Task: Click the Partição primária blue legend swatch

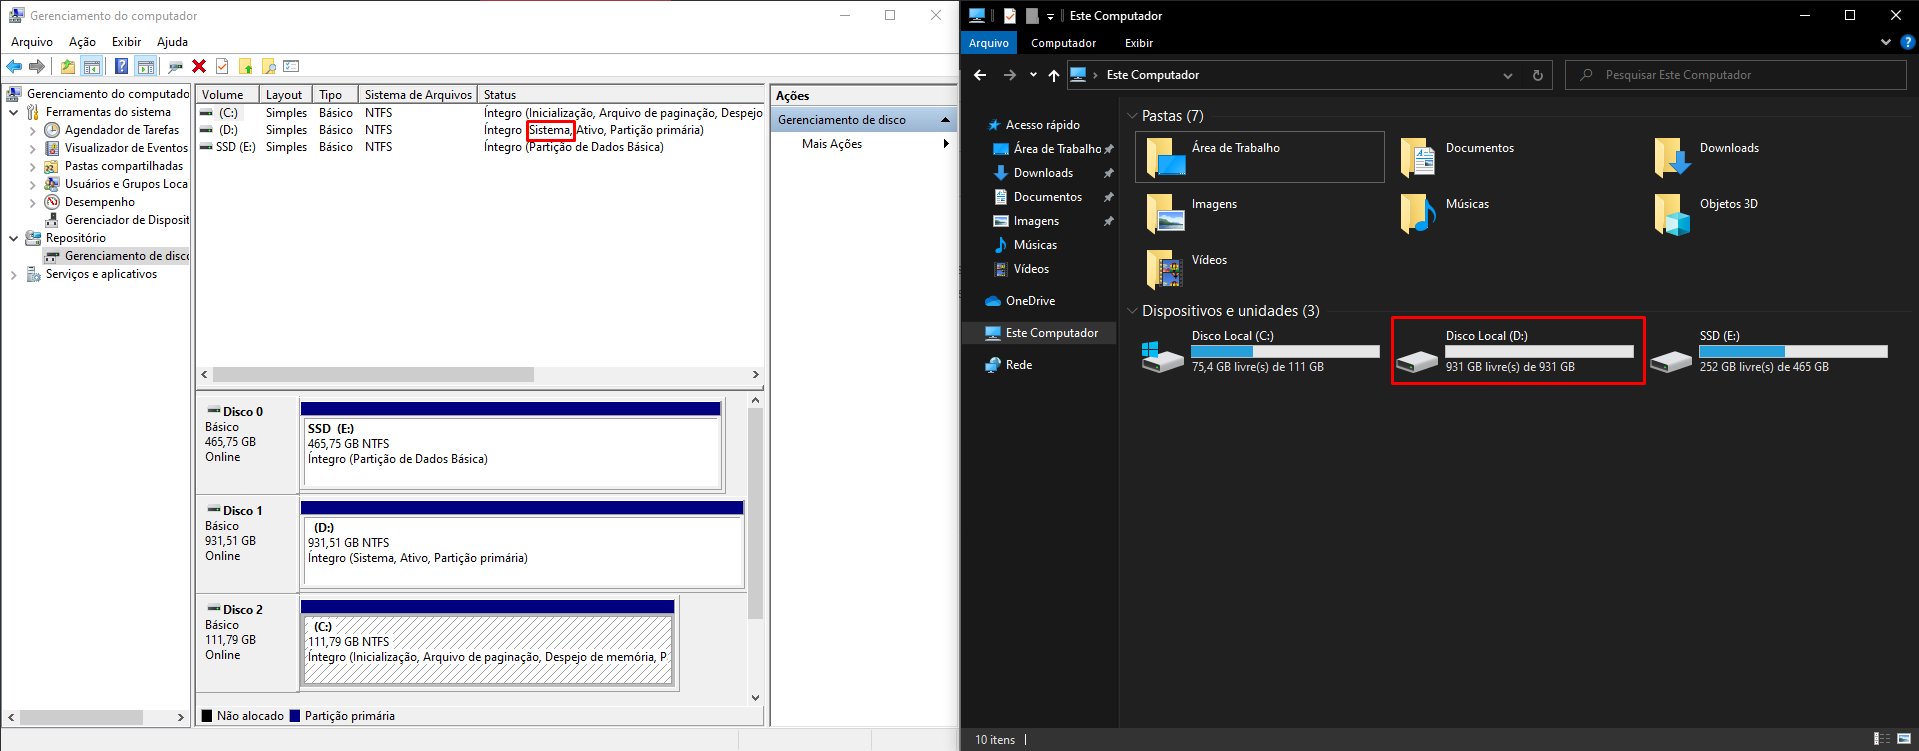Action: pyautogui.click(x=295, y=716)
